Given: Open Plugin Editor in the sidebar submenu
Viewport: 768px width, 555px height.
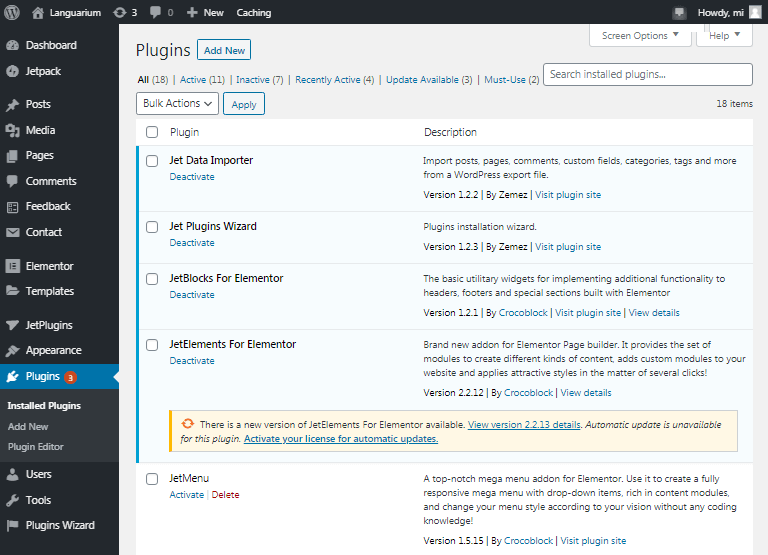Looking at the screenshot, I should 35,447.
